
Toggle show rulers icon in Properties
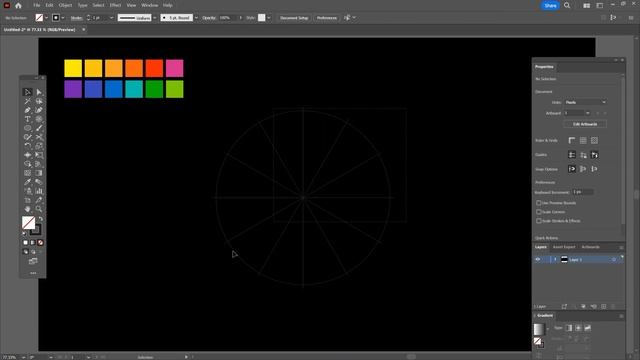(x=572, y=140)
